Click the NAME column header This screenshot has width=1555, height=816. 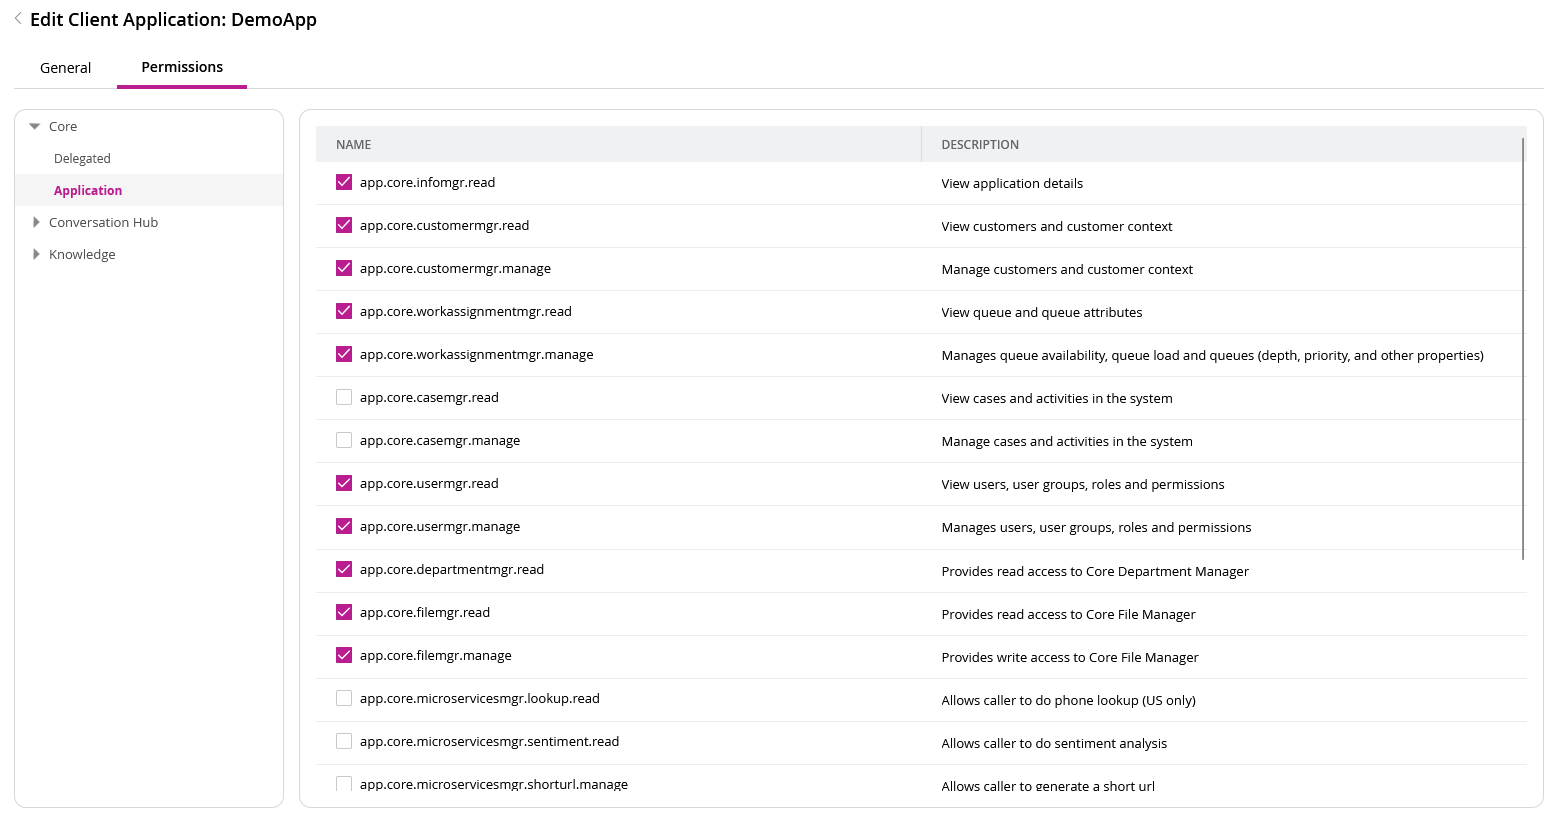coord(354,144)
